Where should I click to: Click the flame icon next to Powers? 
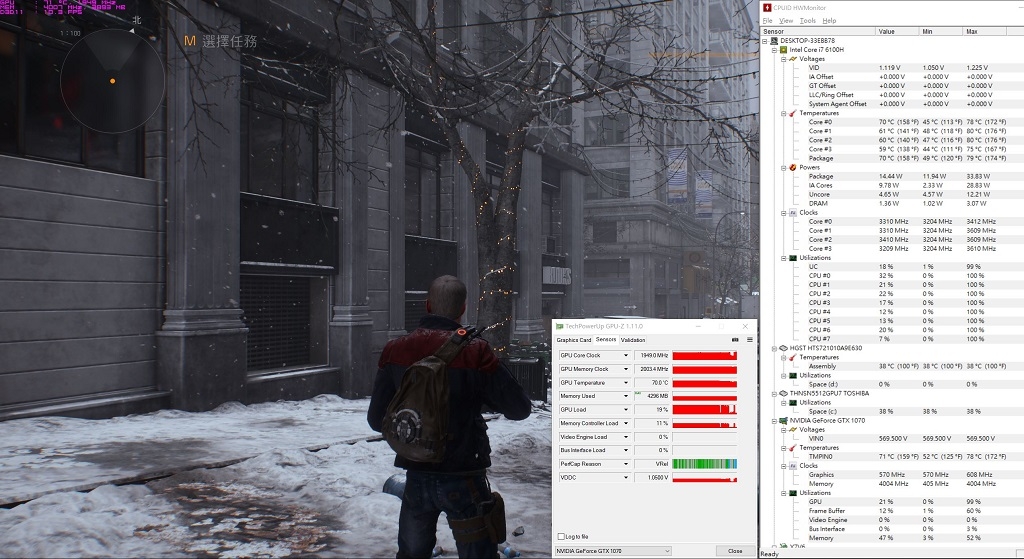click(793, 167)
